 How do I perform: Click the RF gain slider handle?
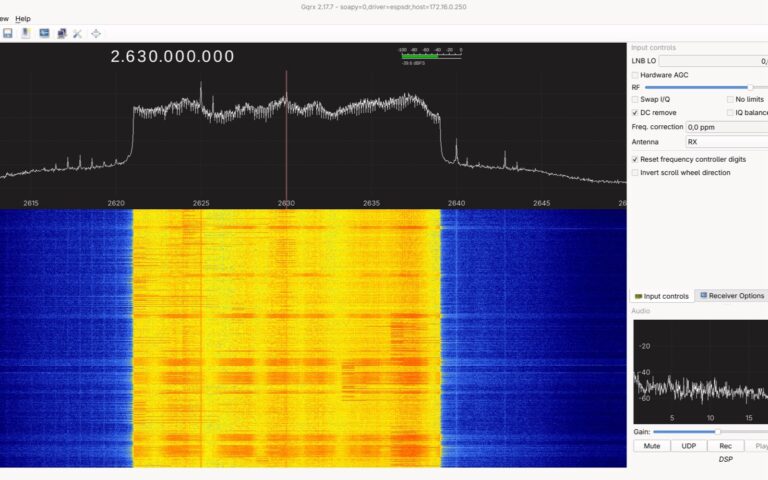[x=750, y=87]
